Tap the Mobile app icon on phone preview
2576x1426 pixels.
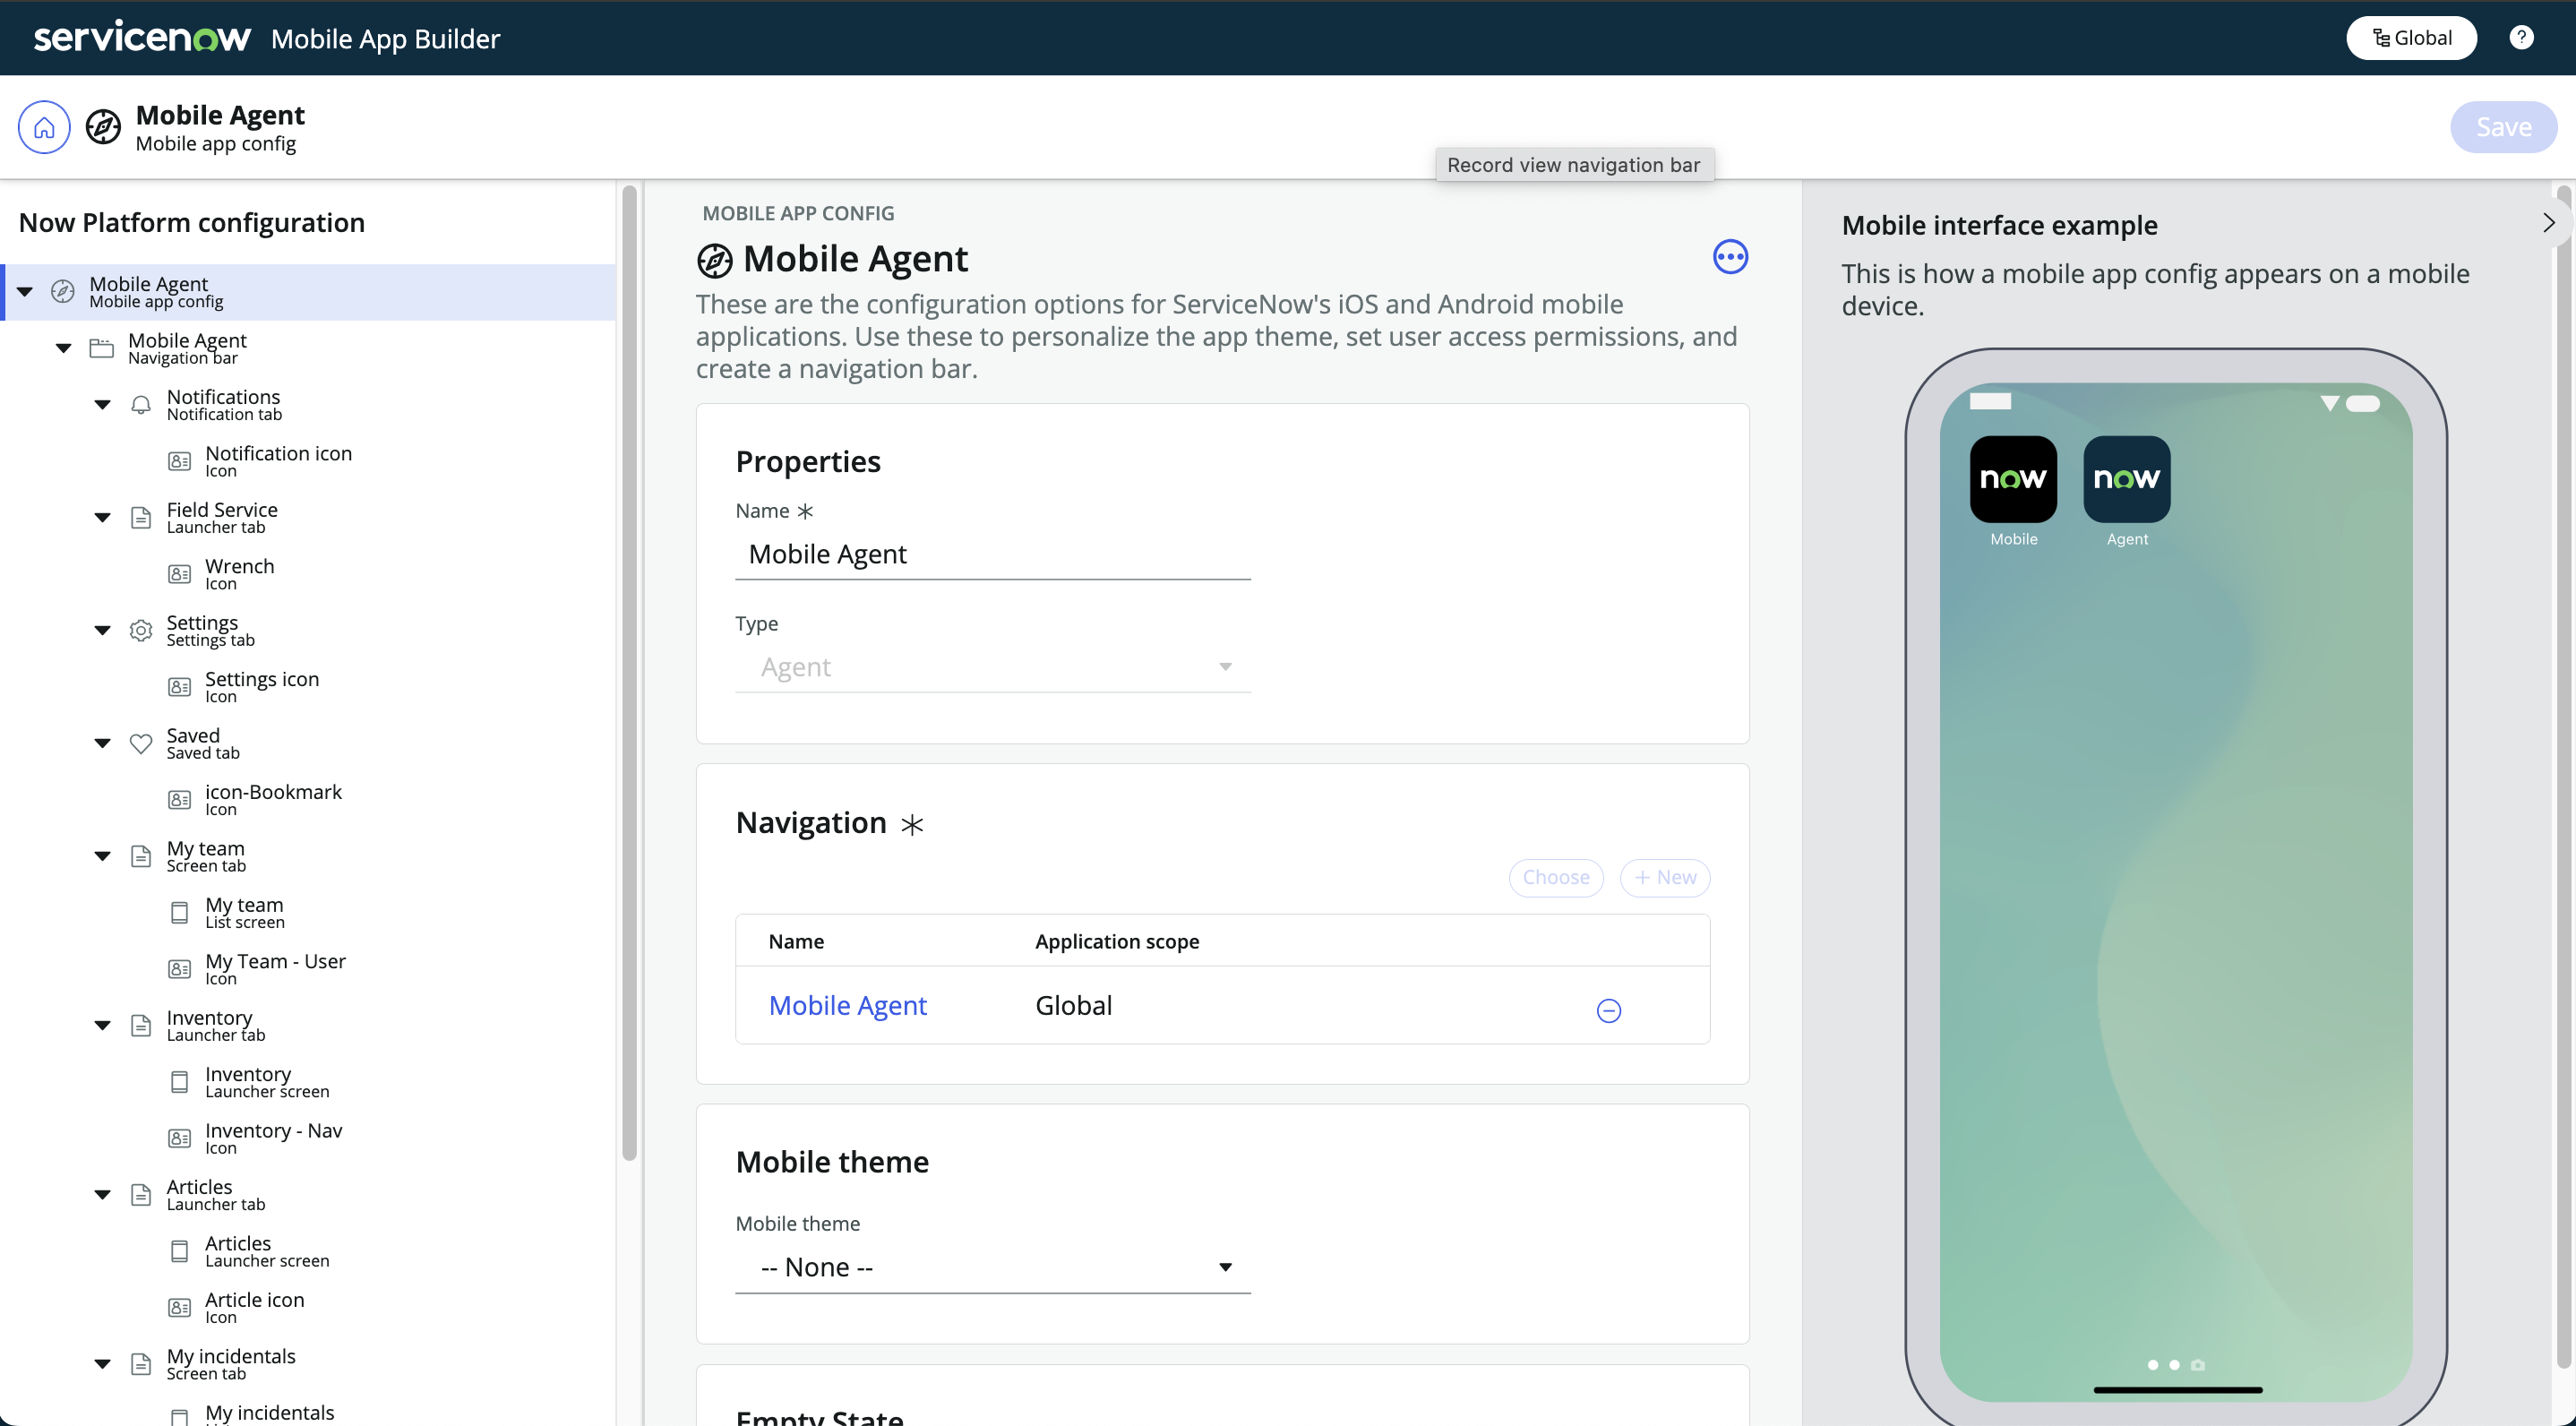2013,479
